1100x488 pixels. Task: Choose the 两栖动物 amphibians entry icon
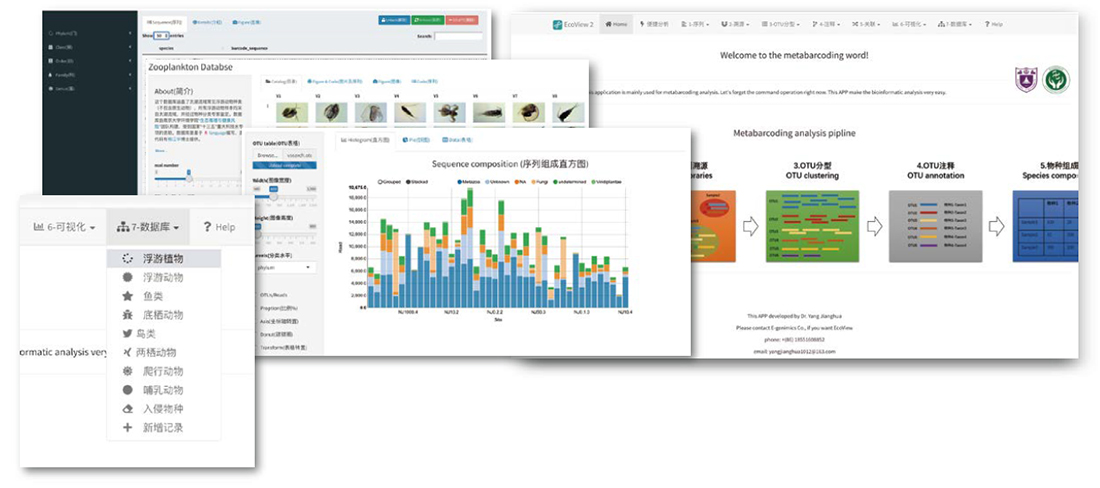click(127, 353)
